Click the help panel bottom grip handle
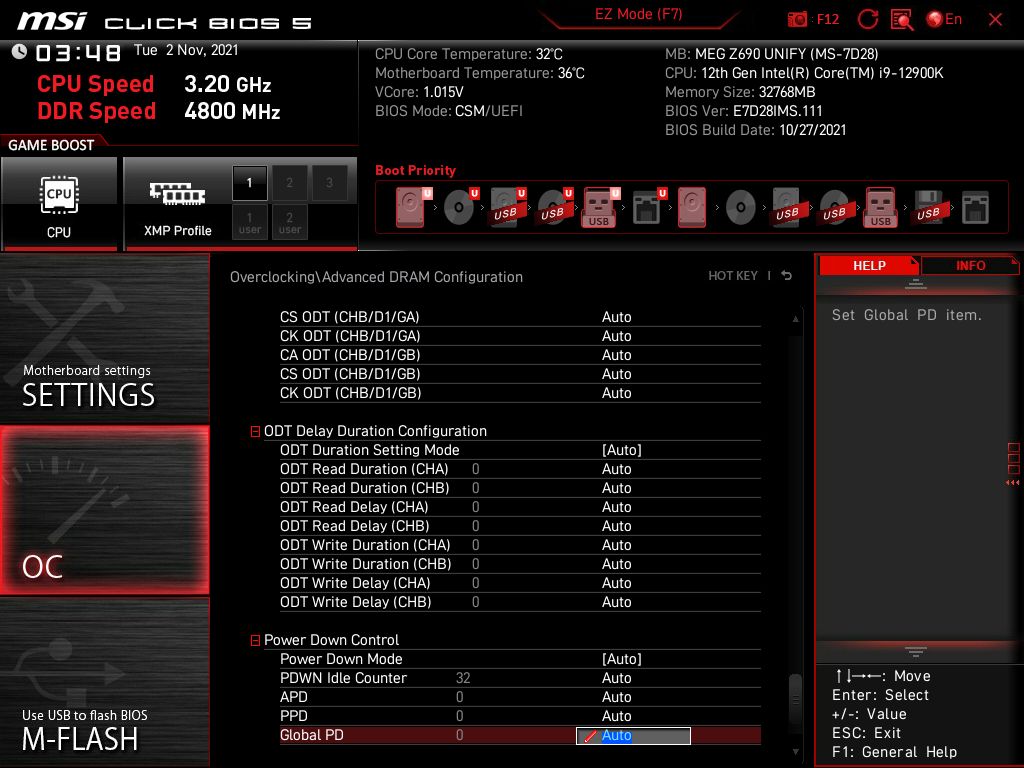This screenshot has height=768, width=1024. pos(916,652)
